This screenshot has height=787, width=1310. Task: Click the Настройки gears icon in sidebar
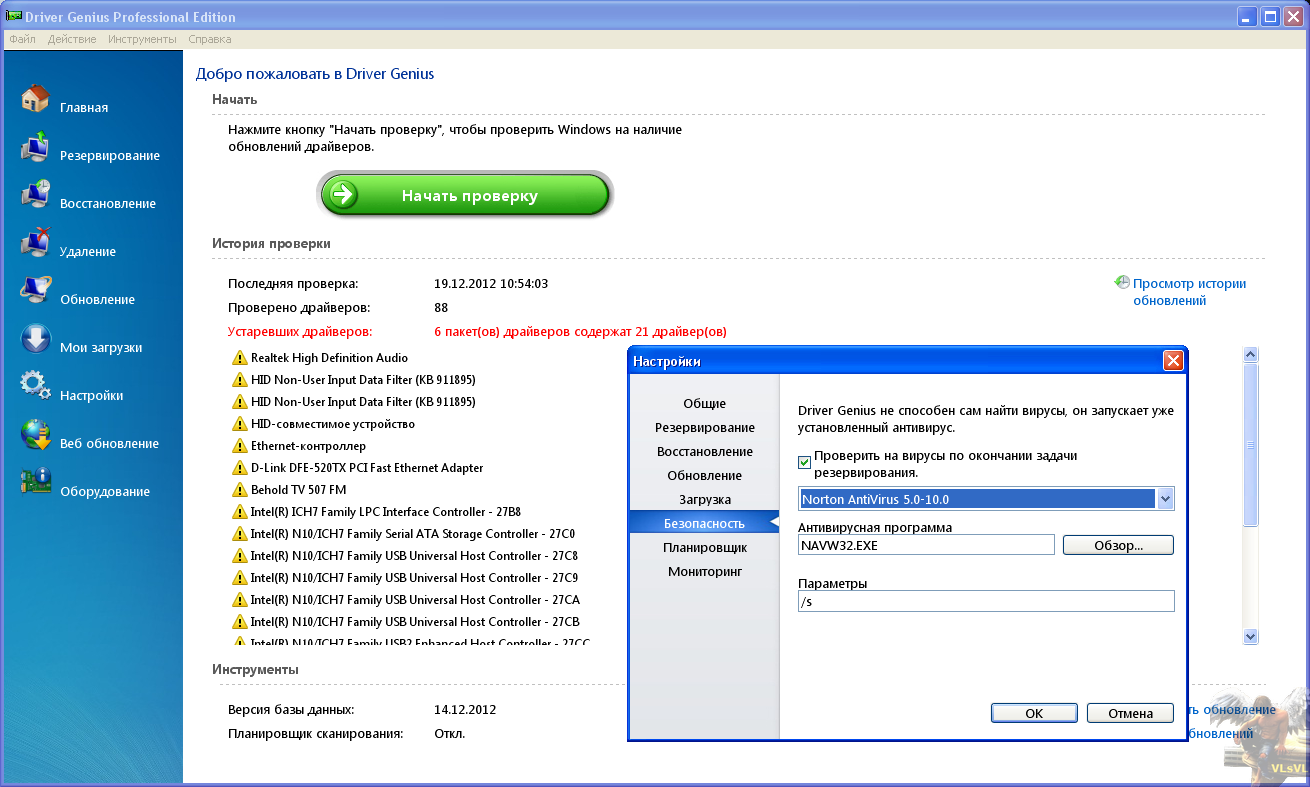(x=35, y=387)
